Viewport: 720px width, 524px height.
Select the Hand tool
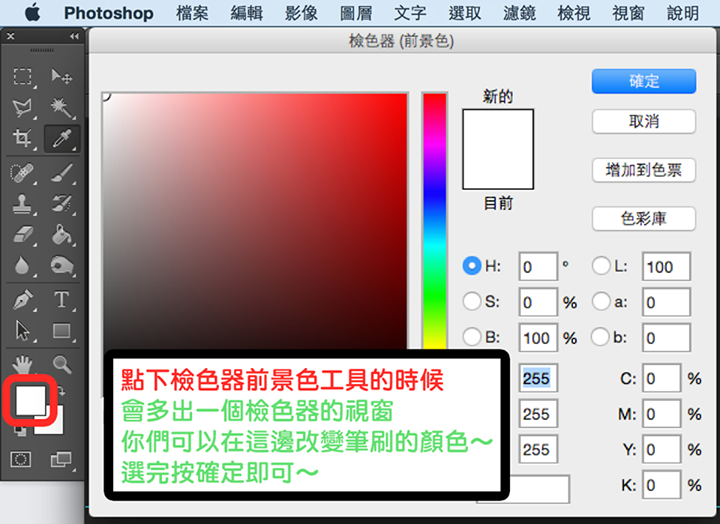click(22, 365)
